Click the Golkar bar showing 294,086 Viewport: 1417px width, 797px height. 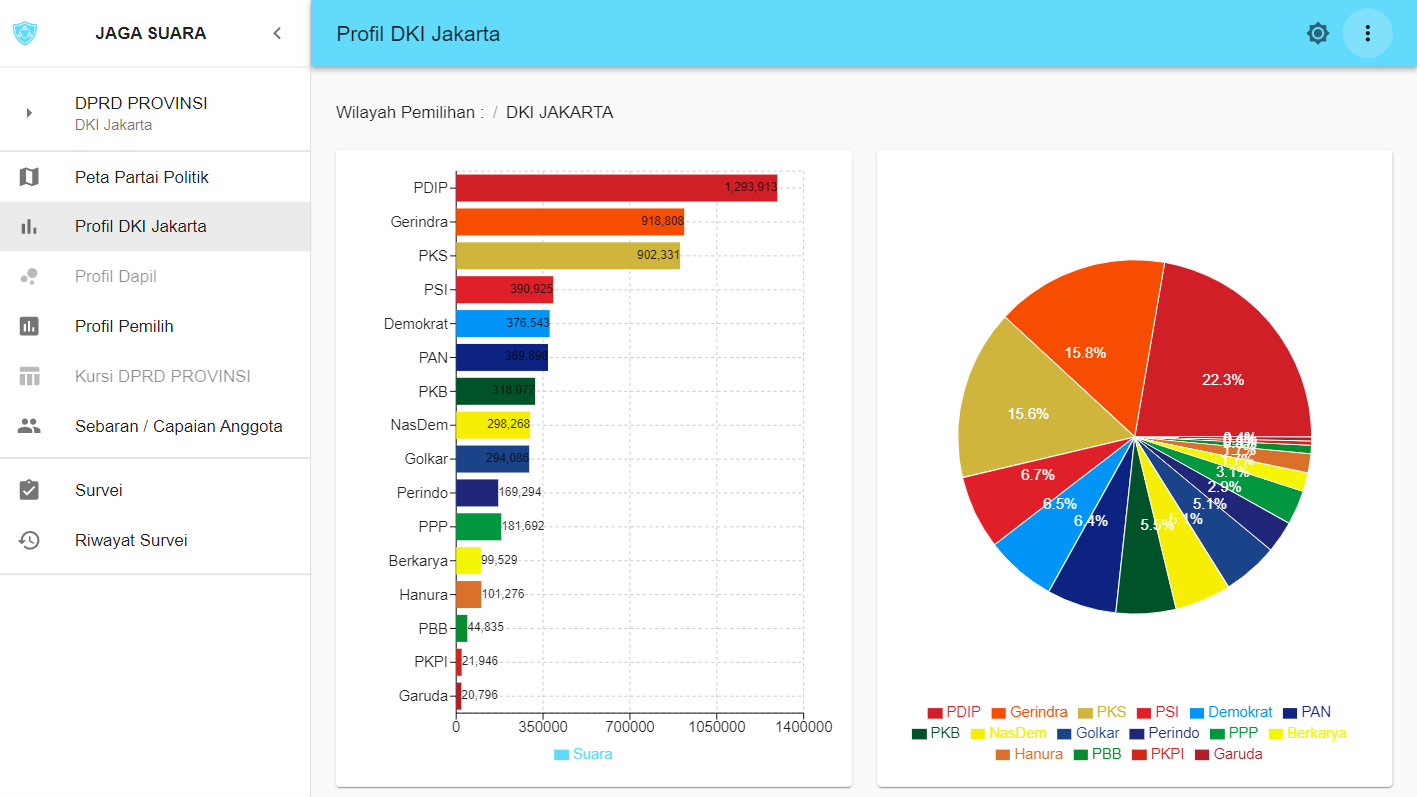click(x=492, y=459)
